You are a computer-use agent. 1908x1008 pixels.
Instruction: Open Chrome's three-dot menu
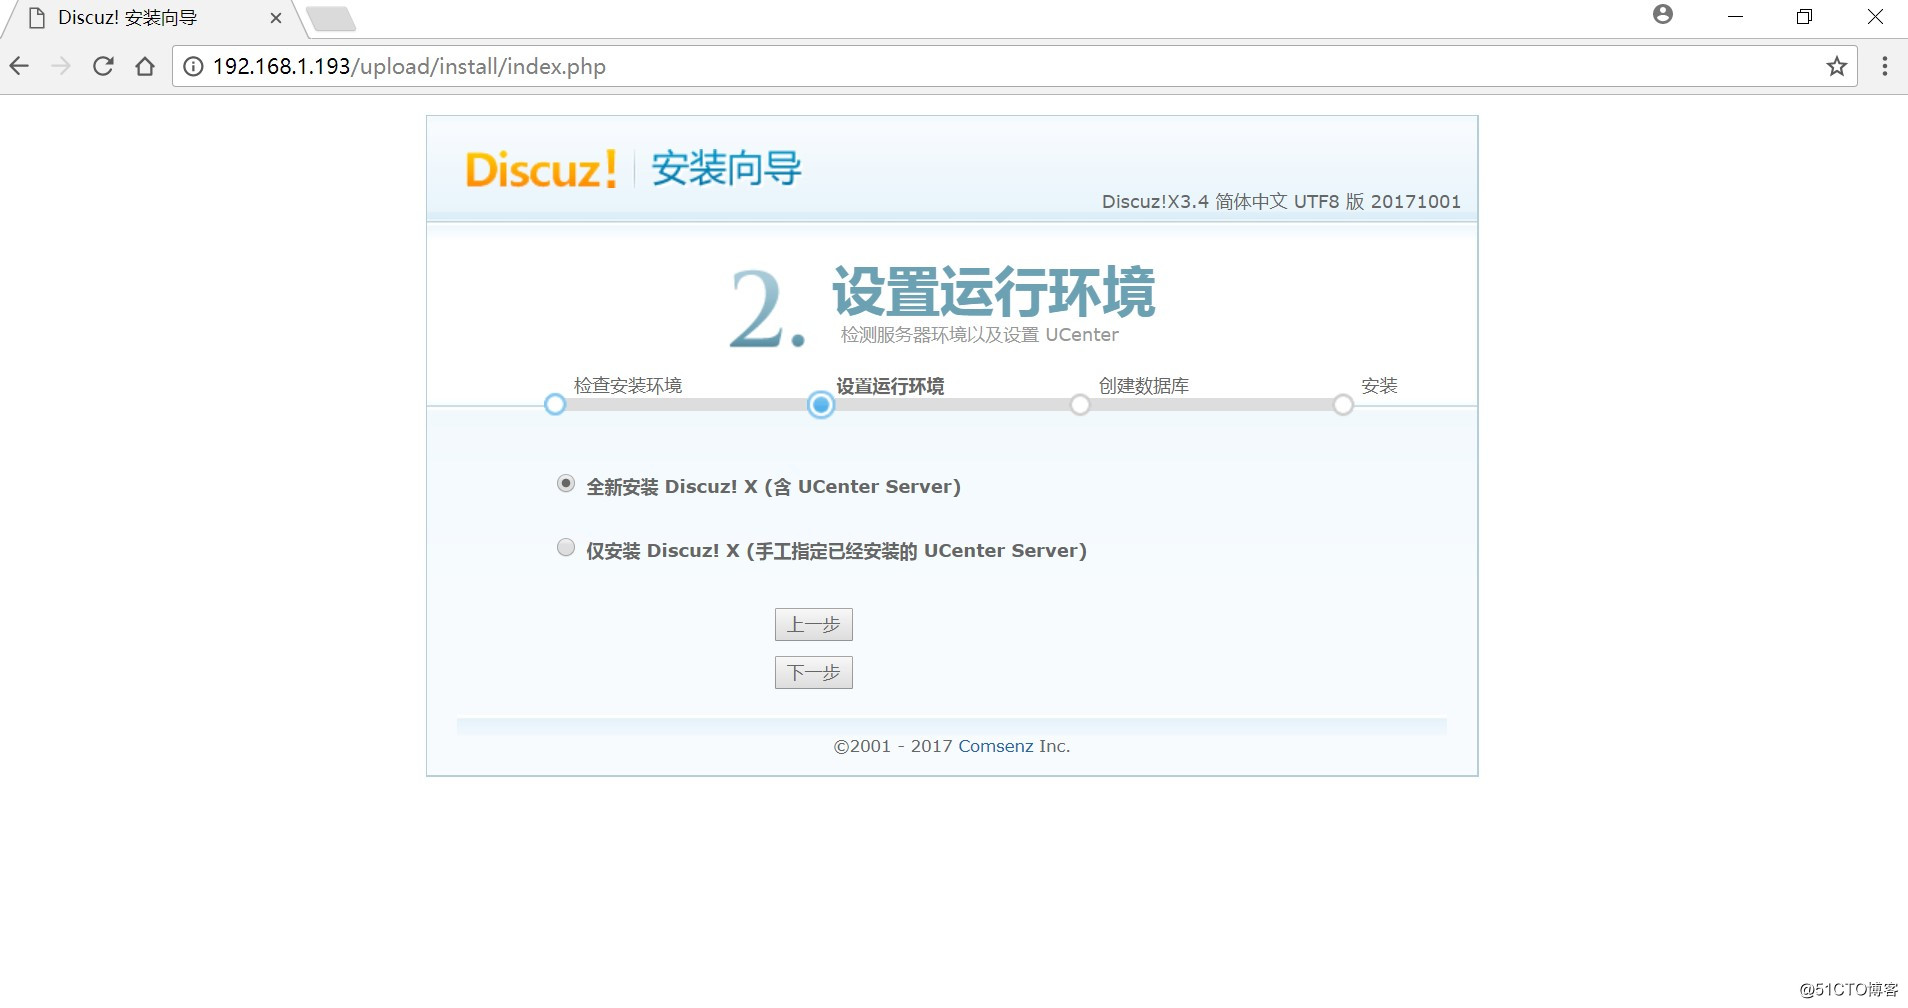(x=1884, y=66)
